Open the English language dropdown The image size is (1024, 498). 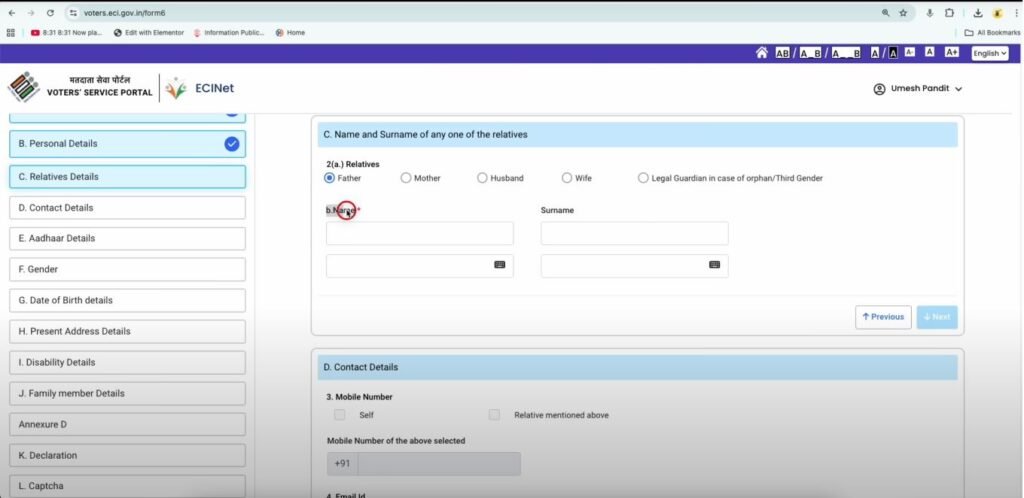pyautogui.click(x=989, y=54)
